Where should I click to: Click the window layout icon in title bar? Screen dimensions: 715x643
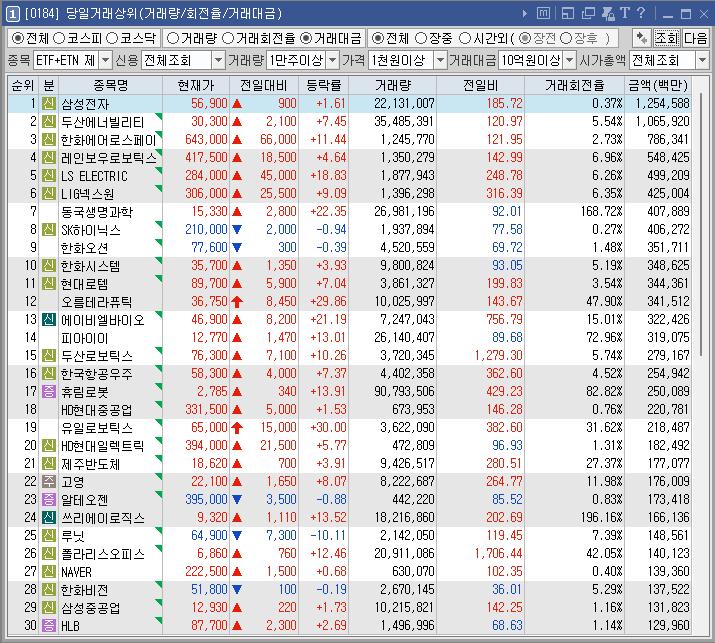[x=568, y=14]
